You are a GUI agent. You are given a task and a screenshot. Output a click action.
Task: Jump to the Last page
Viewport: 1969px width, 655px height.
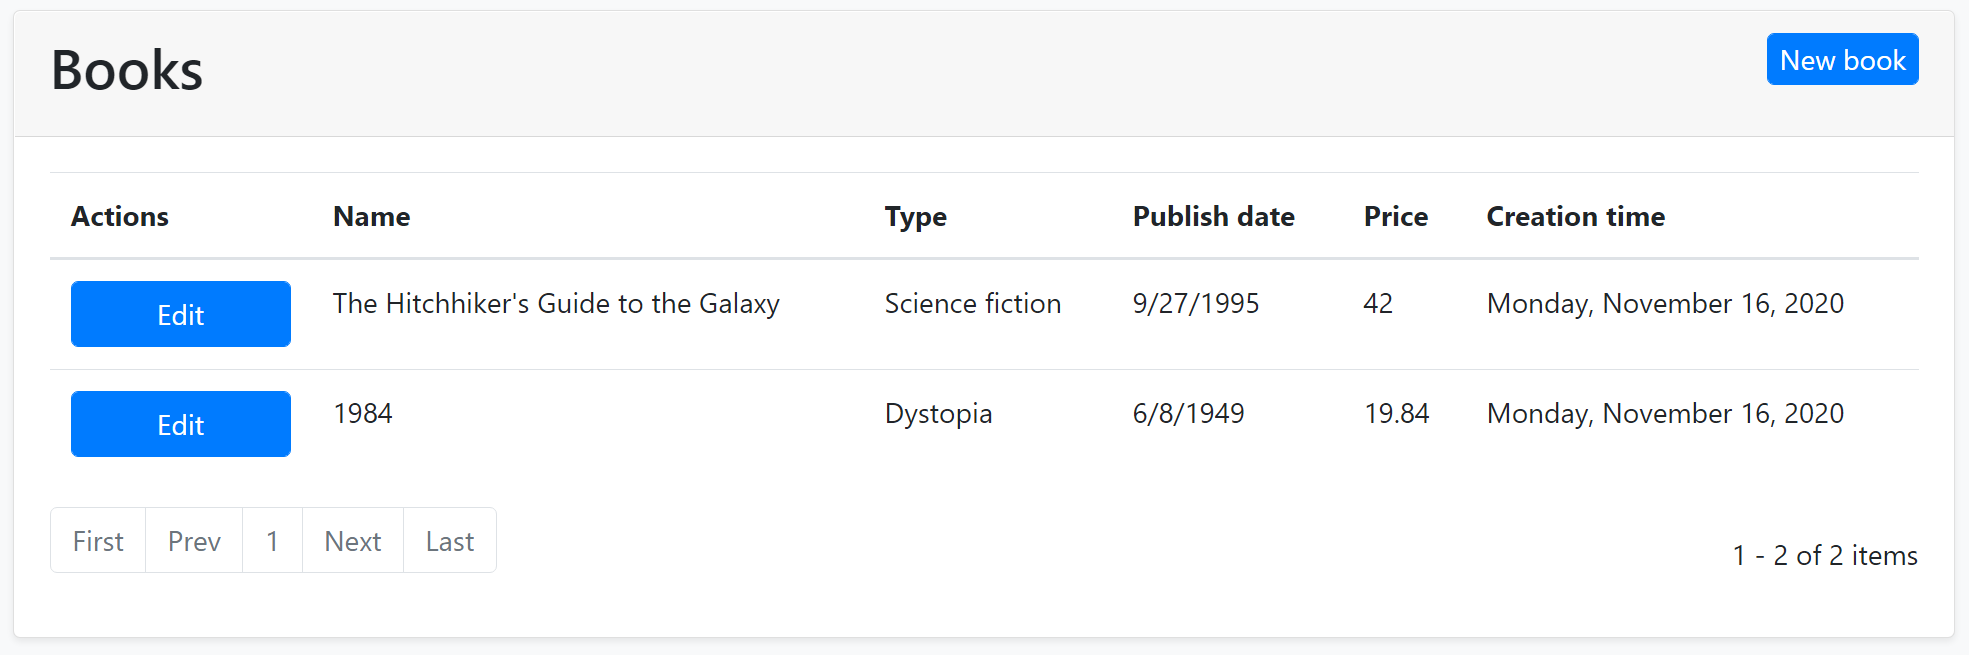tap(450, 541)
